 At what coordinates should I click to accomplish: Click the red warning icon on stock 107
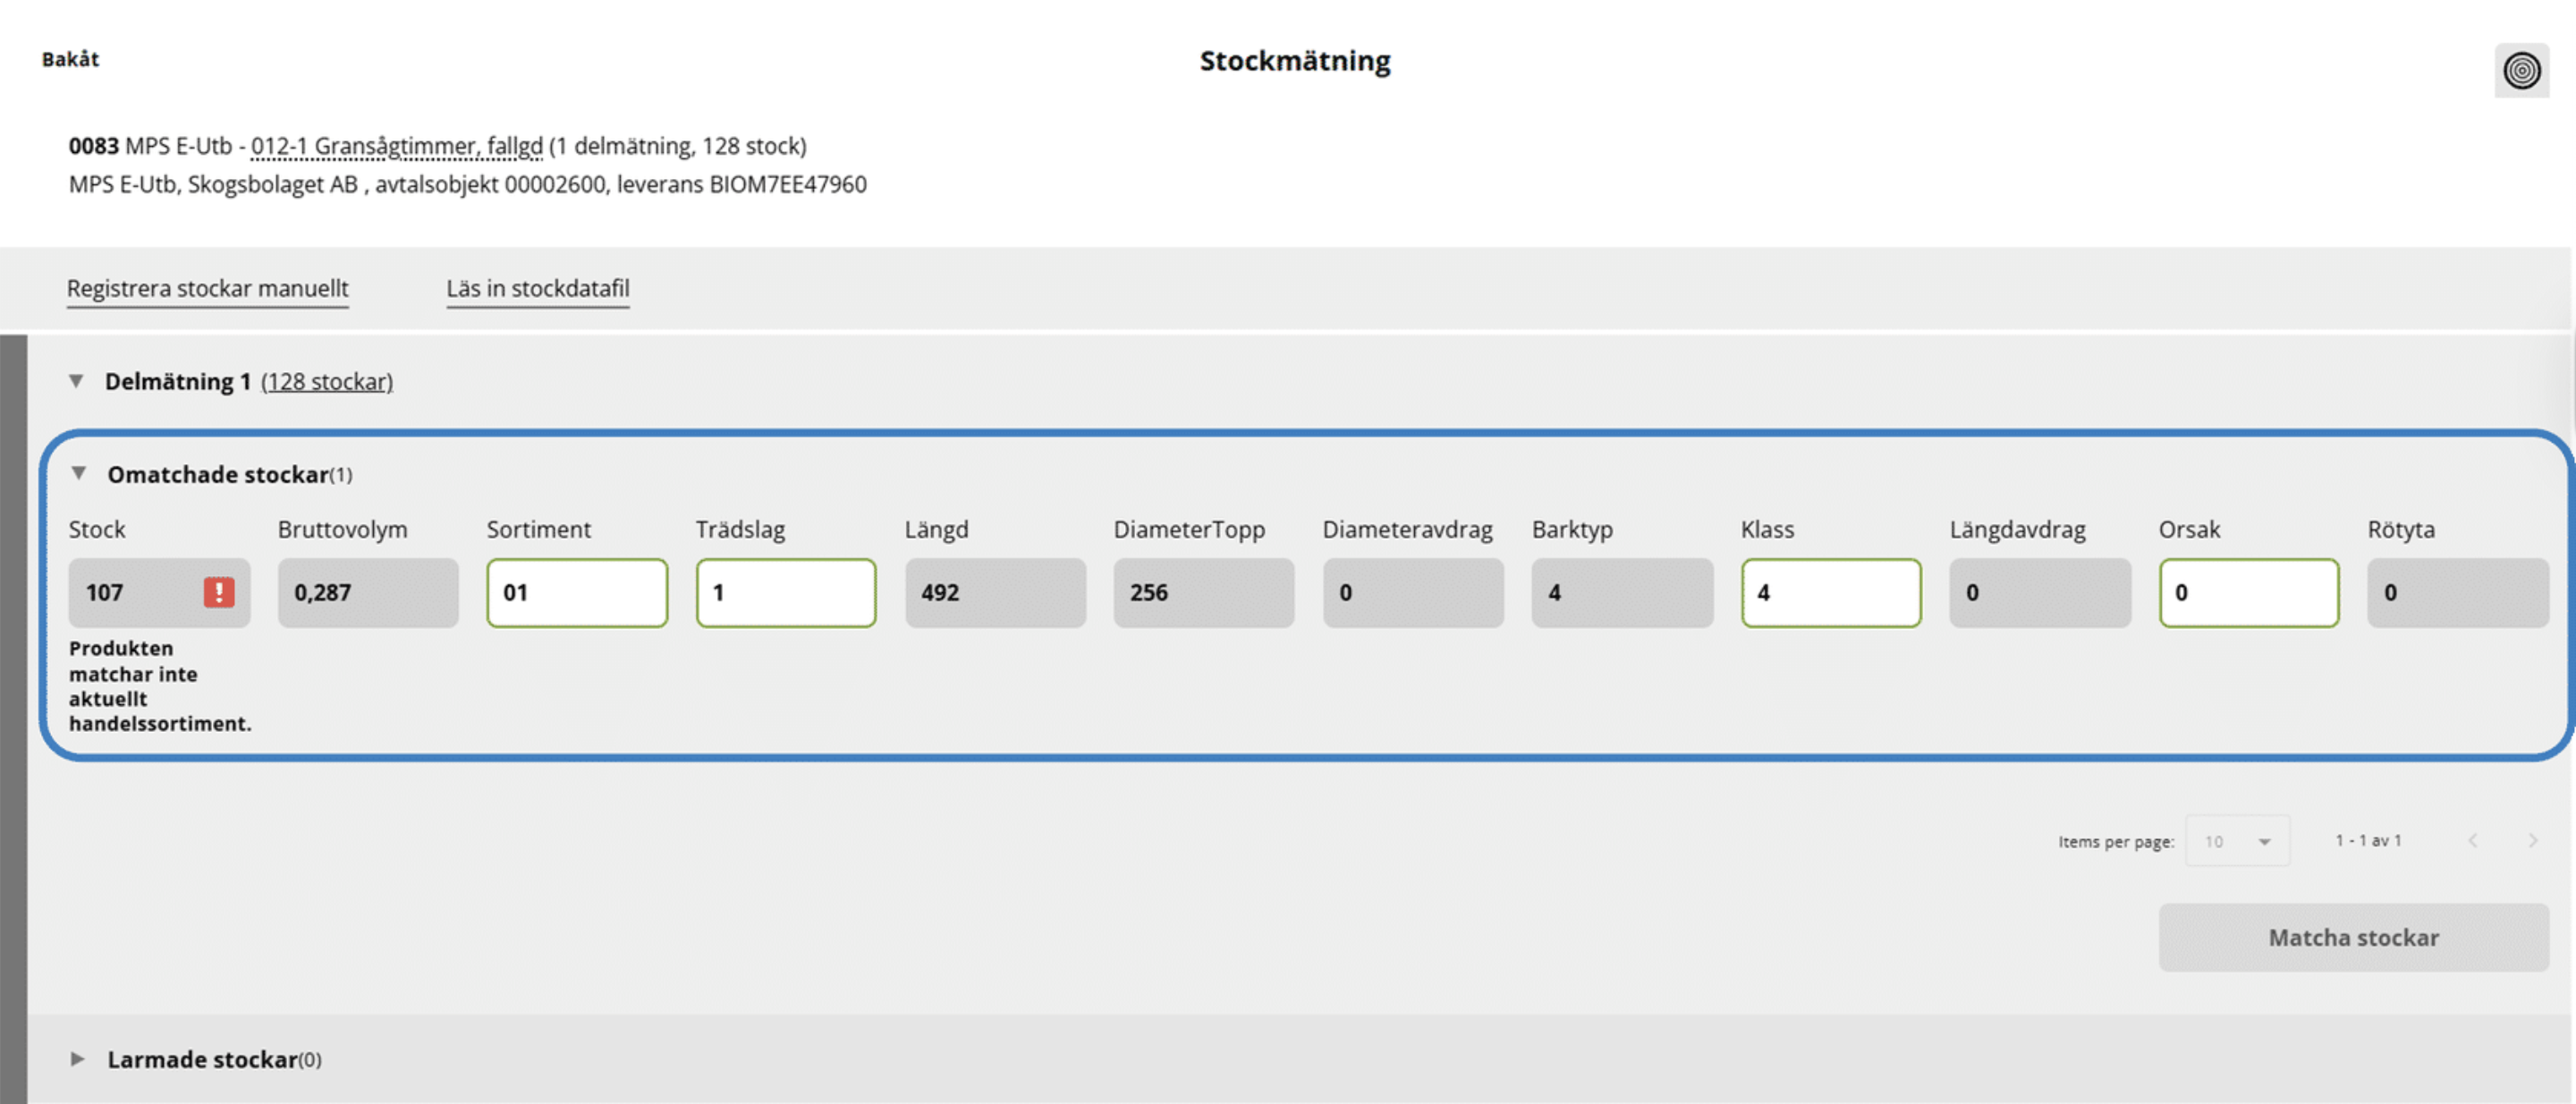219,592
